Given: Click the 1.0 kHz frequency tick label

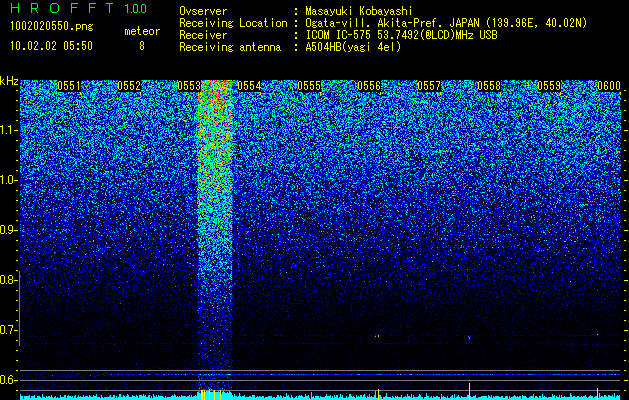Looking at the screenshot, I should 9,180.
